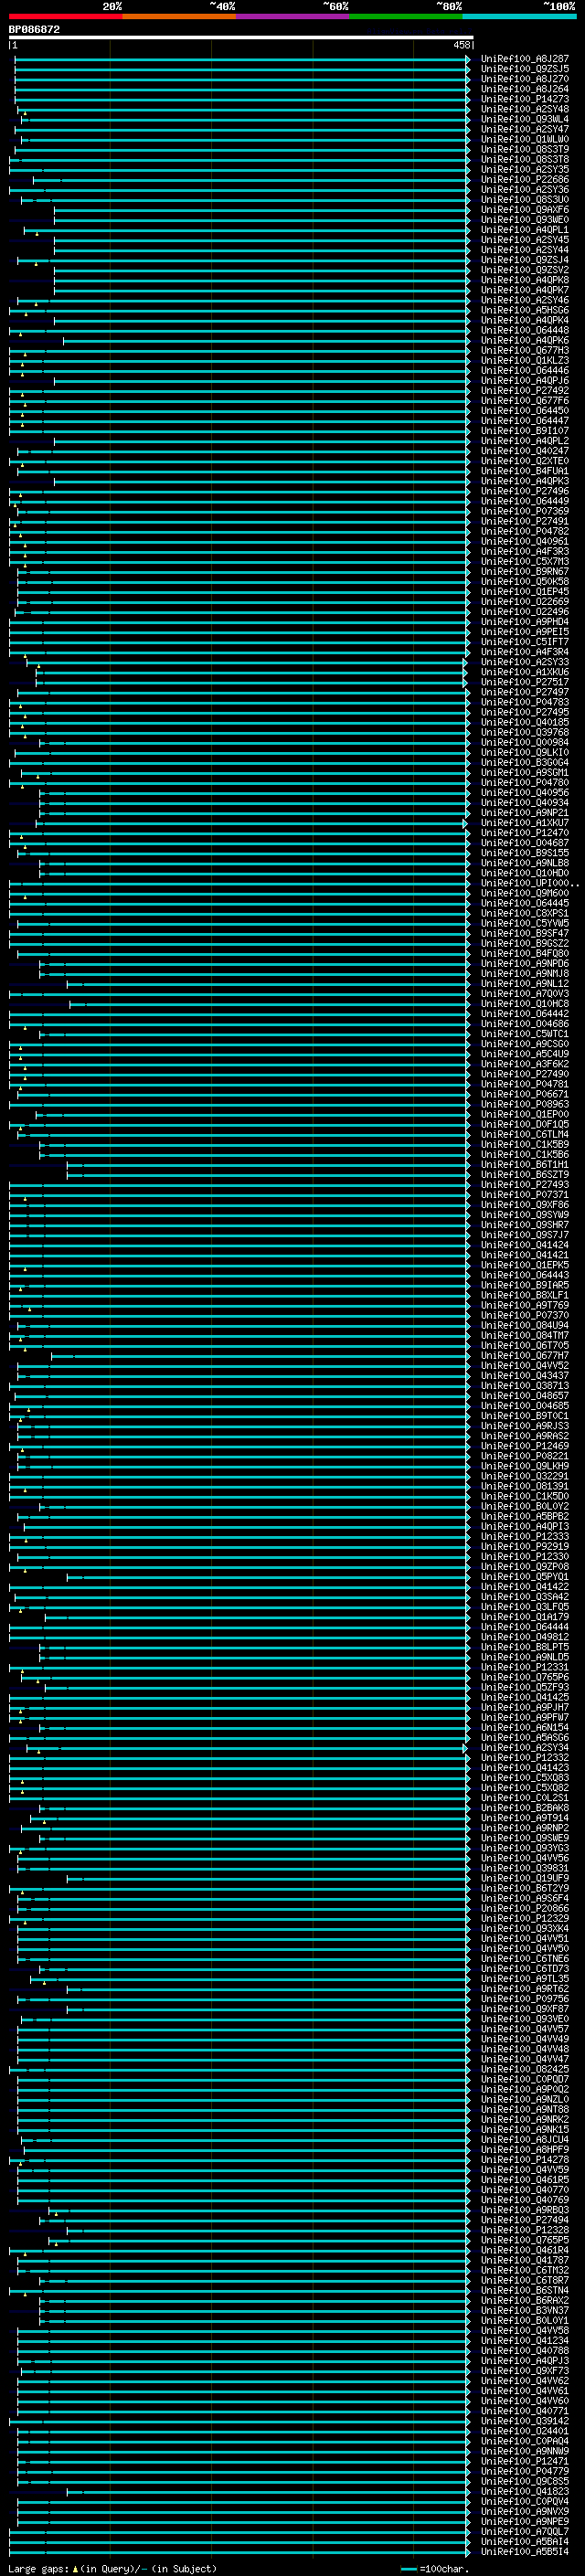Select label UniRef100_A1XKU6
585x2576 pixels.
tap(525, 672)
